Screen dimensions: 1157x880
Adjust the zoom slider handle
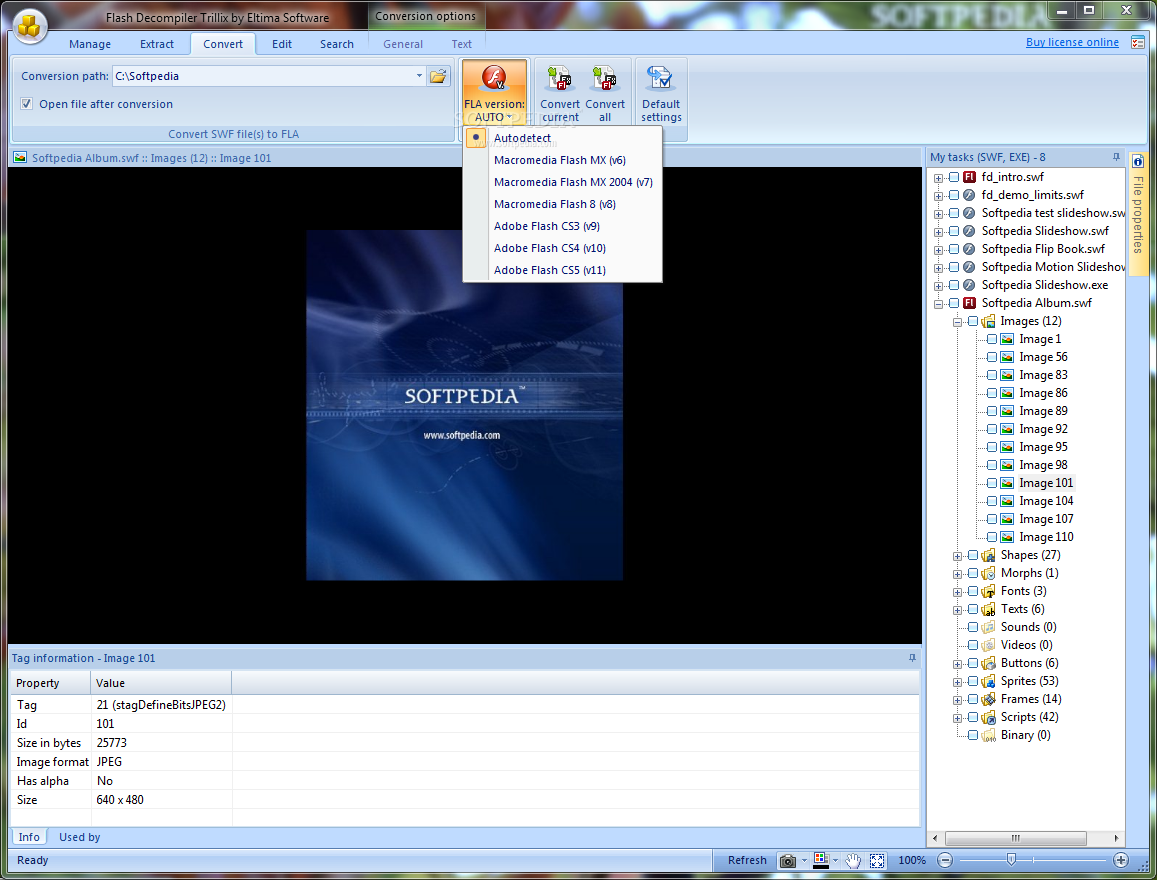(x=1011, y=859)
